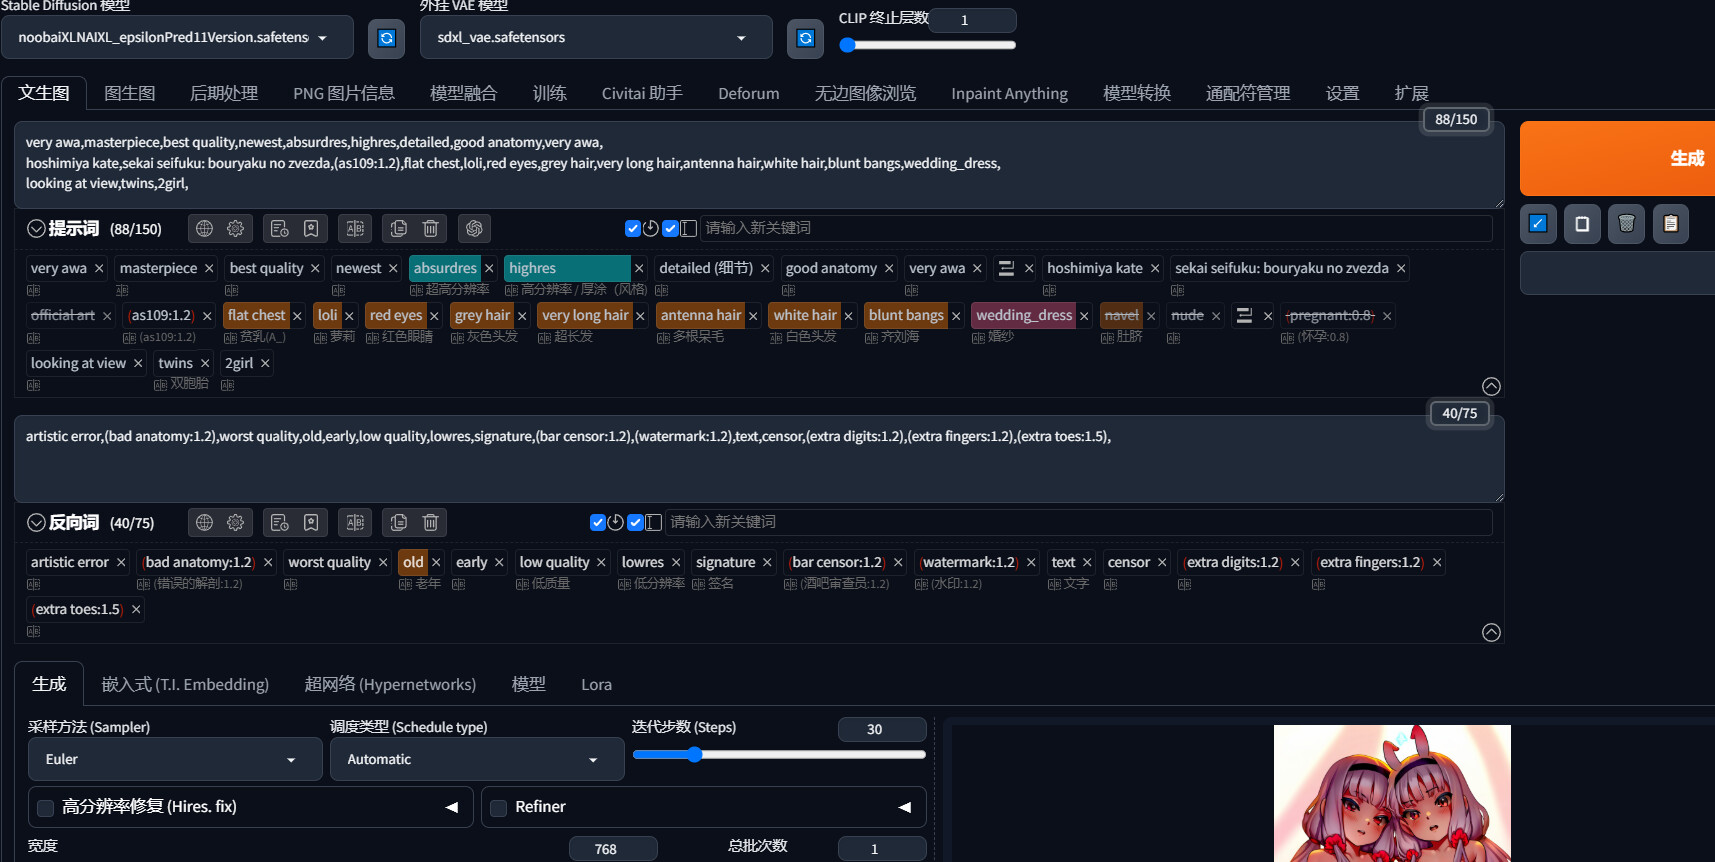Toggle the first checkbox beside 反向词 keyword input
Screen dimensions: 1715x862
(x=598, y=522)
